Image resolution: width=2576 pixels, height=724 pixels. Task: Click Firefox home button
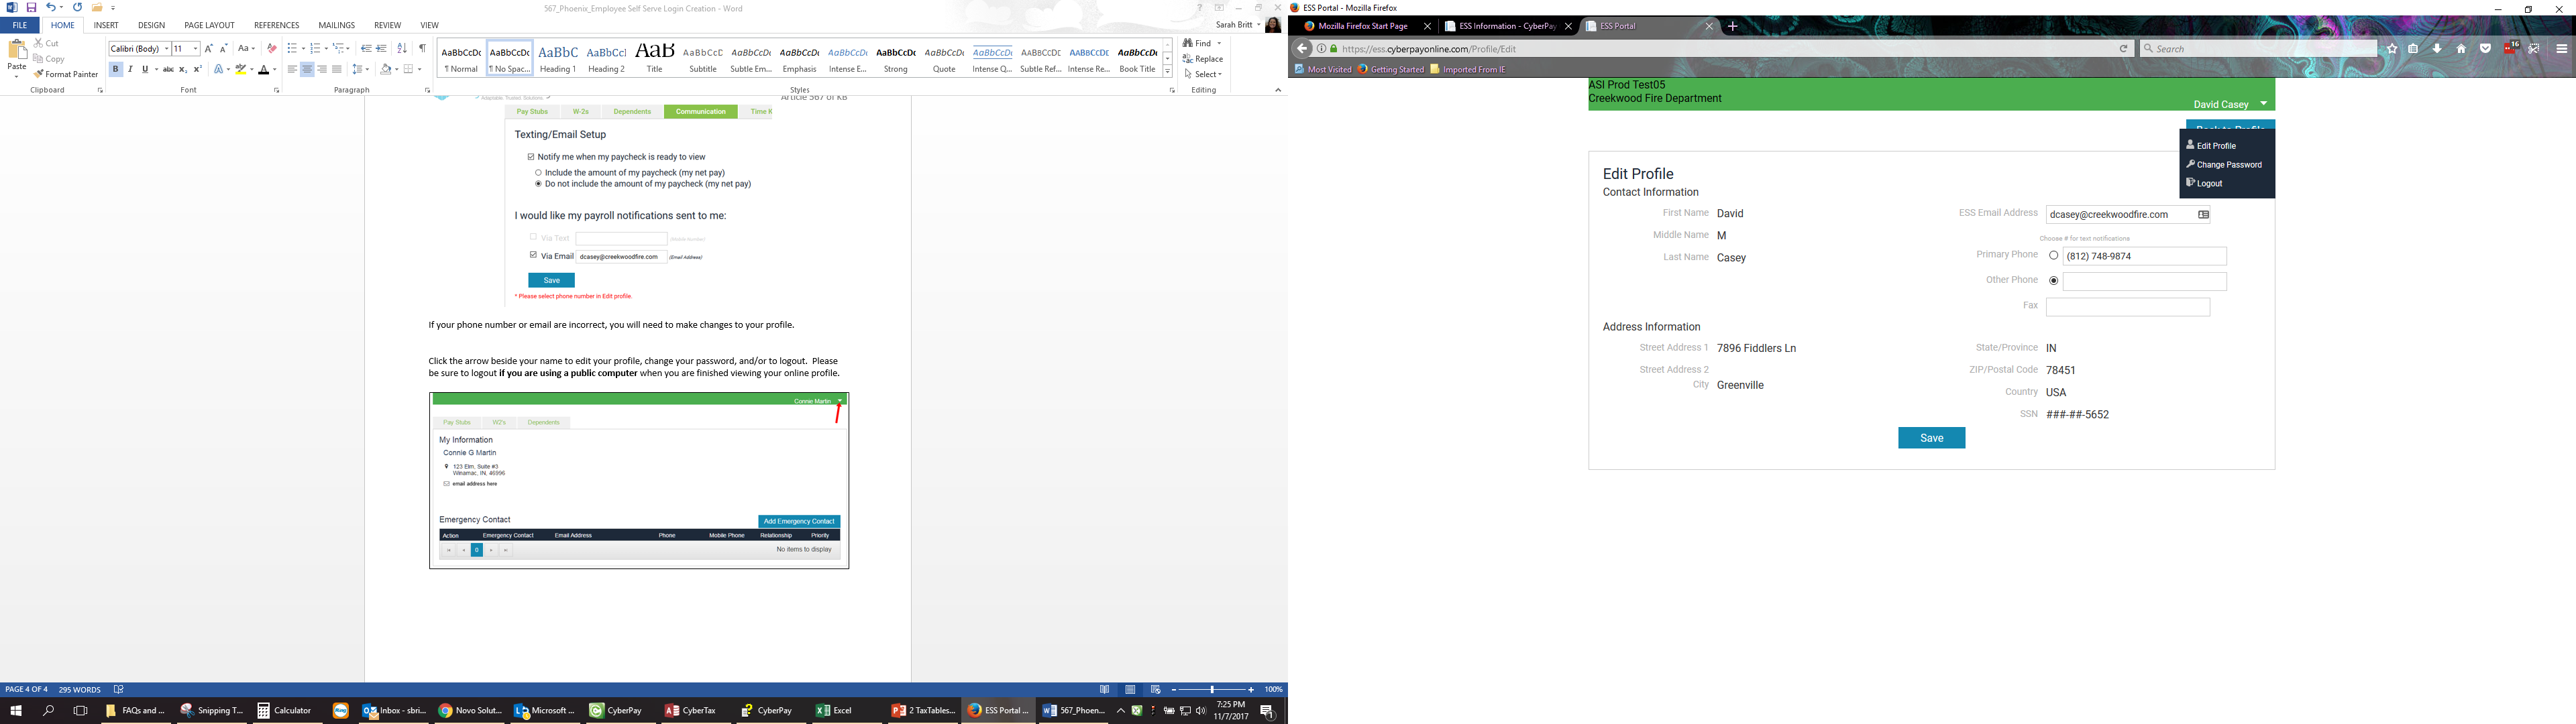[2461, 48]
